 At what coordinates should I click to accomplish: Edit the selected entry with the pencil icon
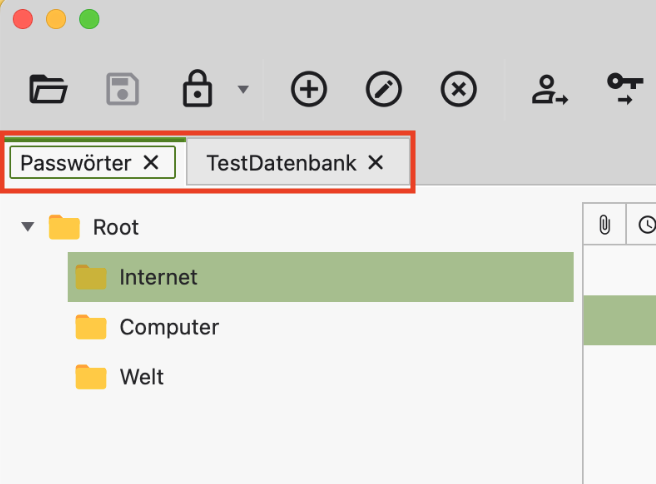point(384,90)
